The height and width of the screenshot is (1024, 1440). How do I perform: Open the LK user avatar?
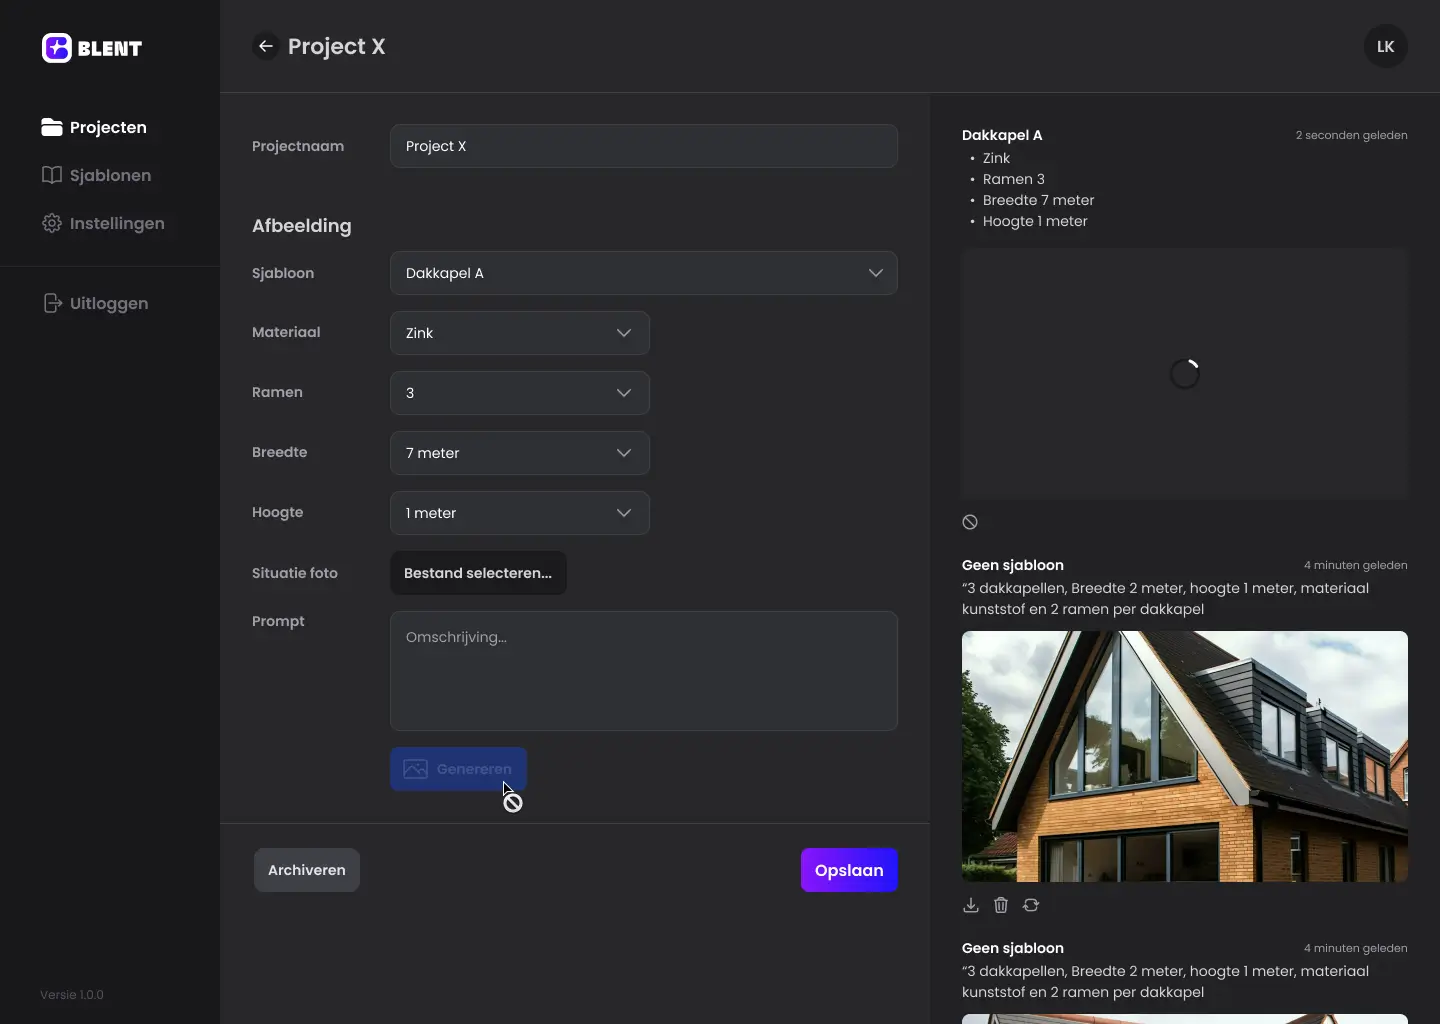(1385, 46)
